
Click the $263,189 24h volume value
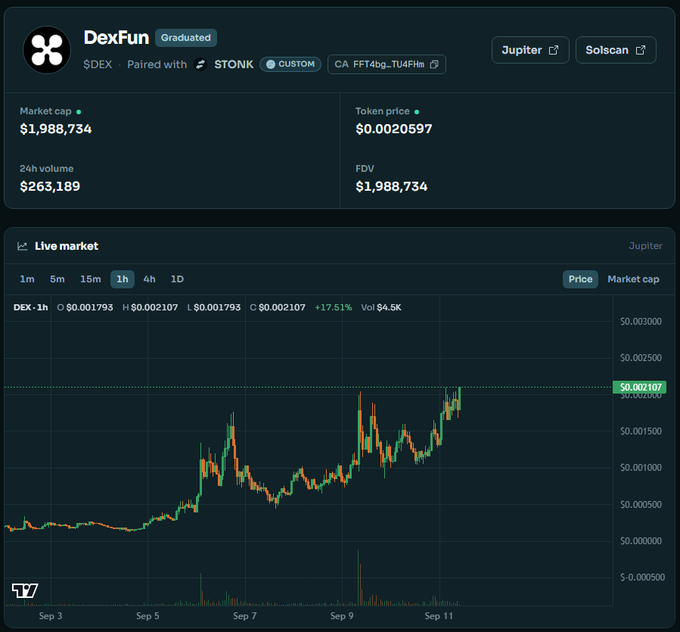point(50,187)
